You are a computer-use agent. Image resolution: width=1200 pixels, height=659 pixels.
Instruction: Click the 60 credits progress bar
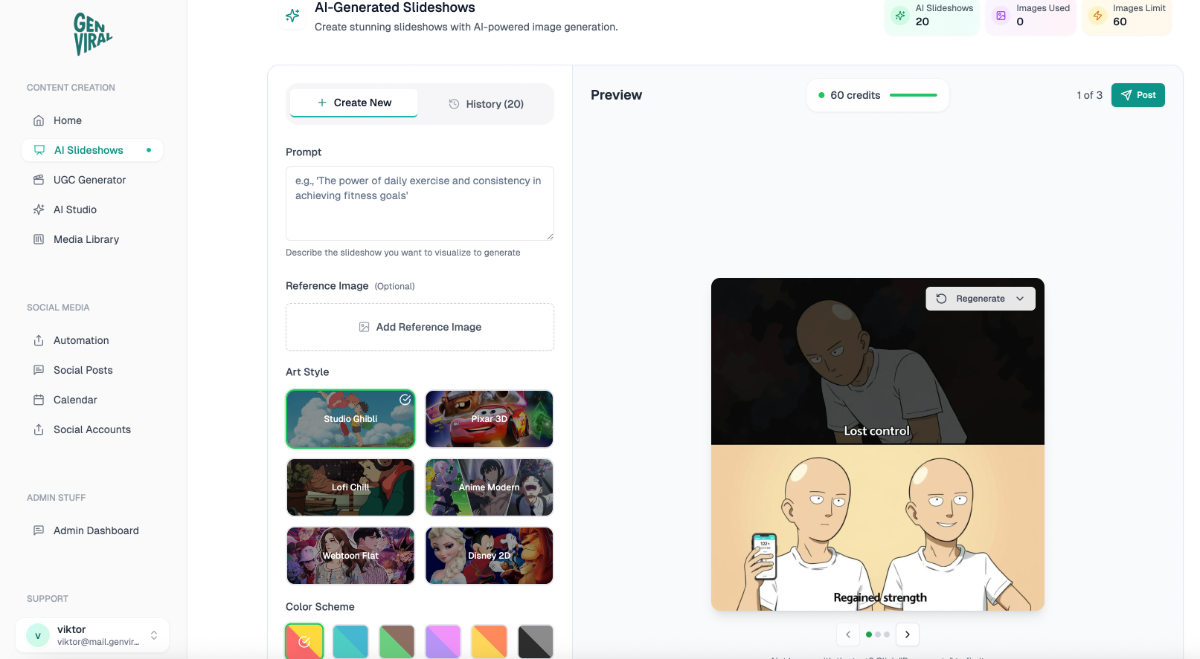coord(913,96)
